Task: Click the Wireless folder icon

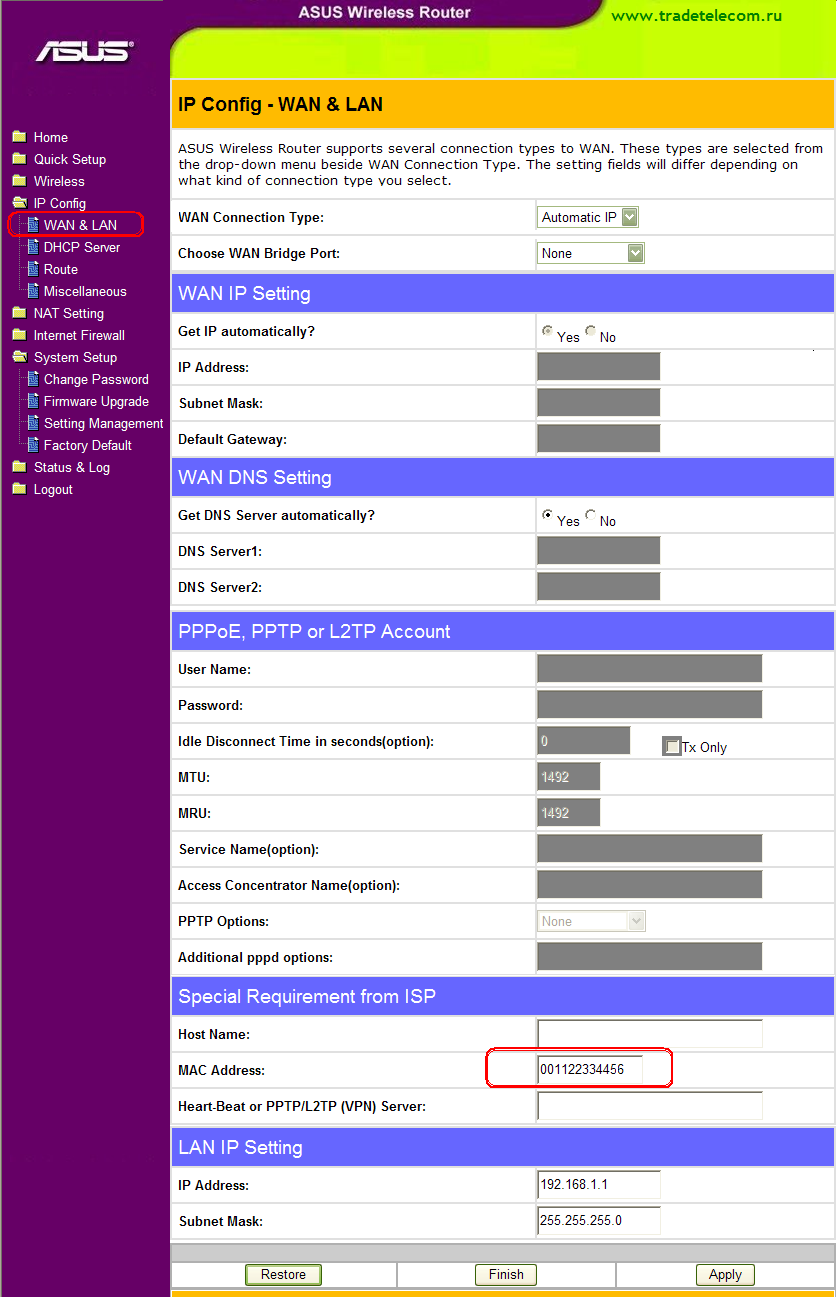Action: point(18,181)
